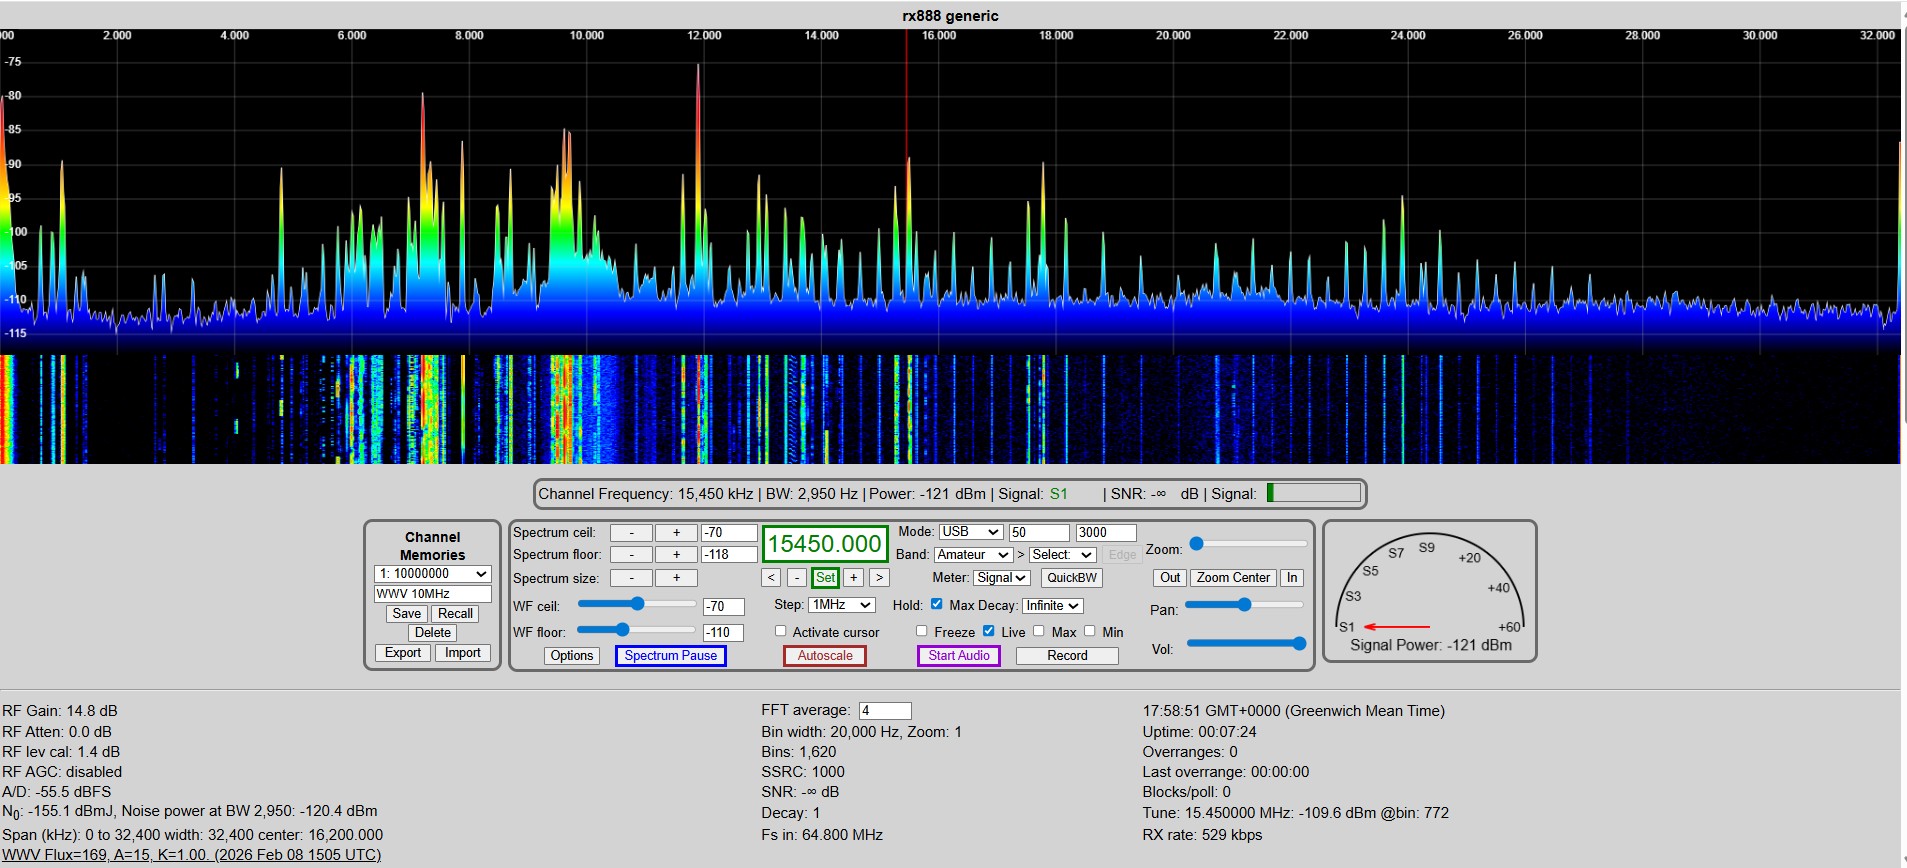Image resolution: width=1907 pixels, height=868 pixels.
Task: Uncheck the Live checkbox
Action: (x=989, y=631)
